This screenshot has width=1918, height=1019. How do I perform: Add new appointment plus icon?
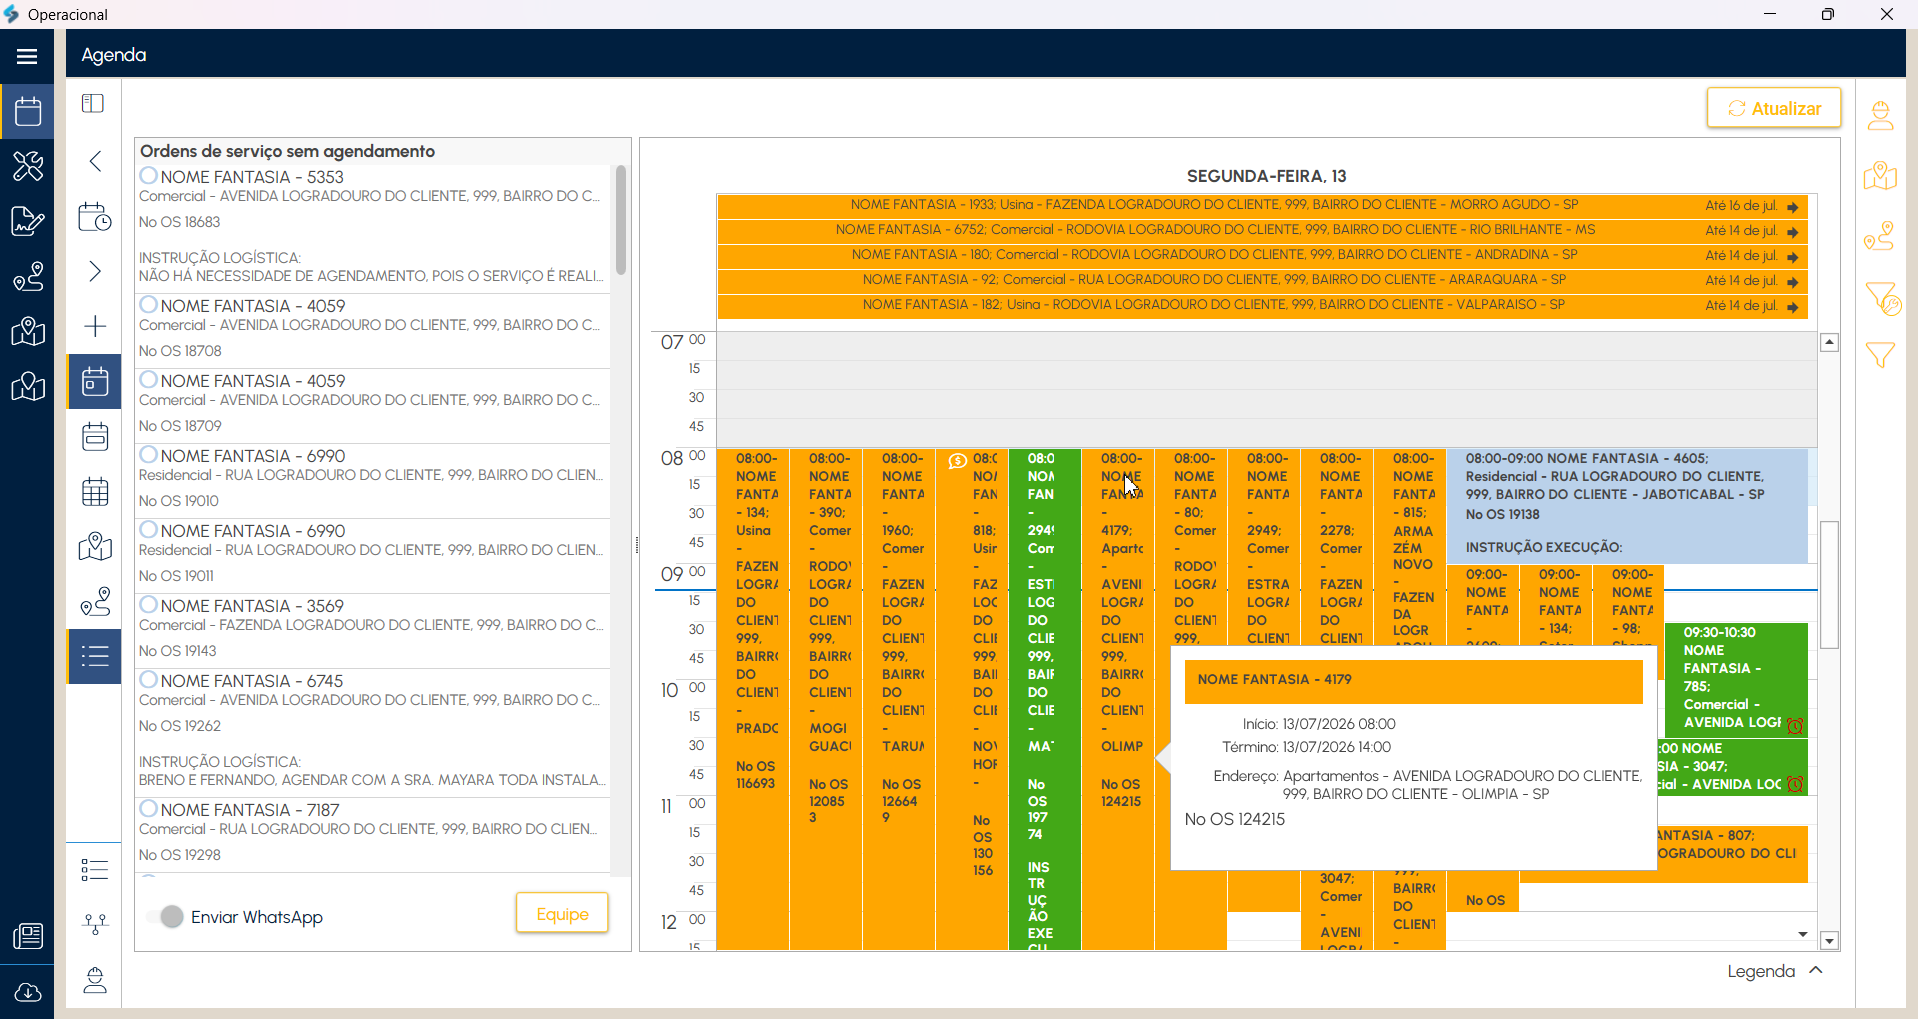(95, 326)
